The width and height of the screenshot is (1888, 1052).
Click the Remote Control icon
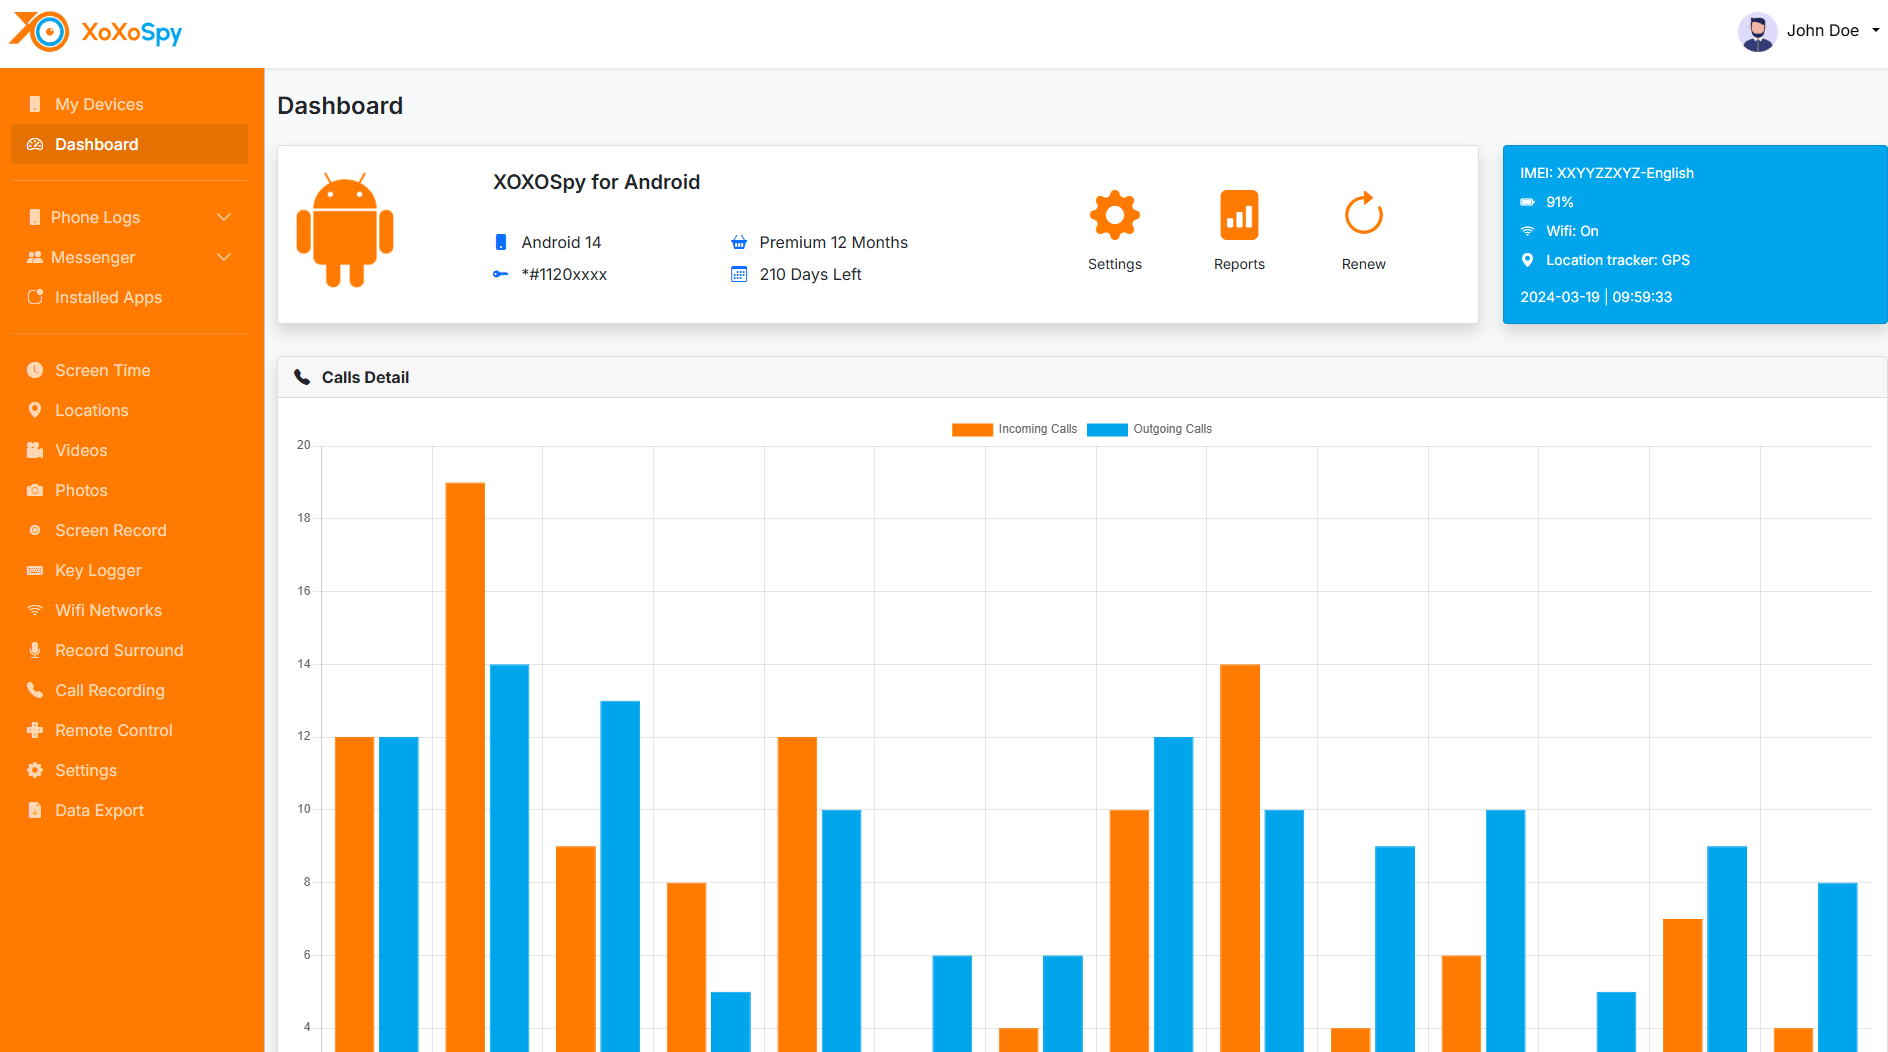(x=35, y=730)
